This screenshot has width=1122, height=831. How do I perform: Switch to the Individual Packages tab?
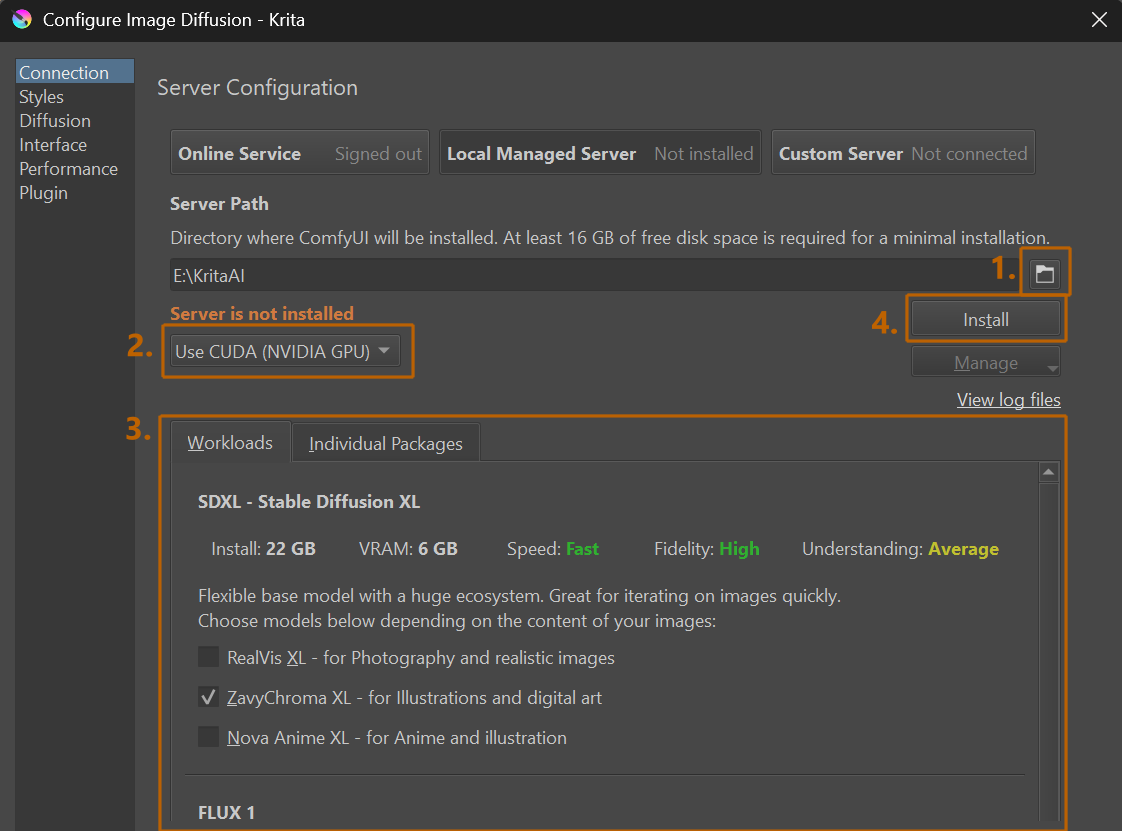(x=385, y=443)
